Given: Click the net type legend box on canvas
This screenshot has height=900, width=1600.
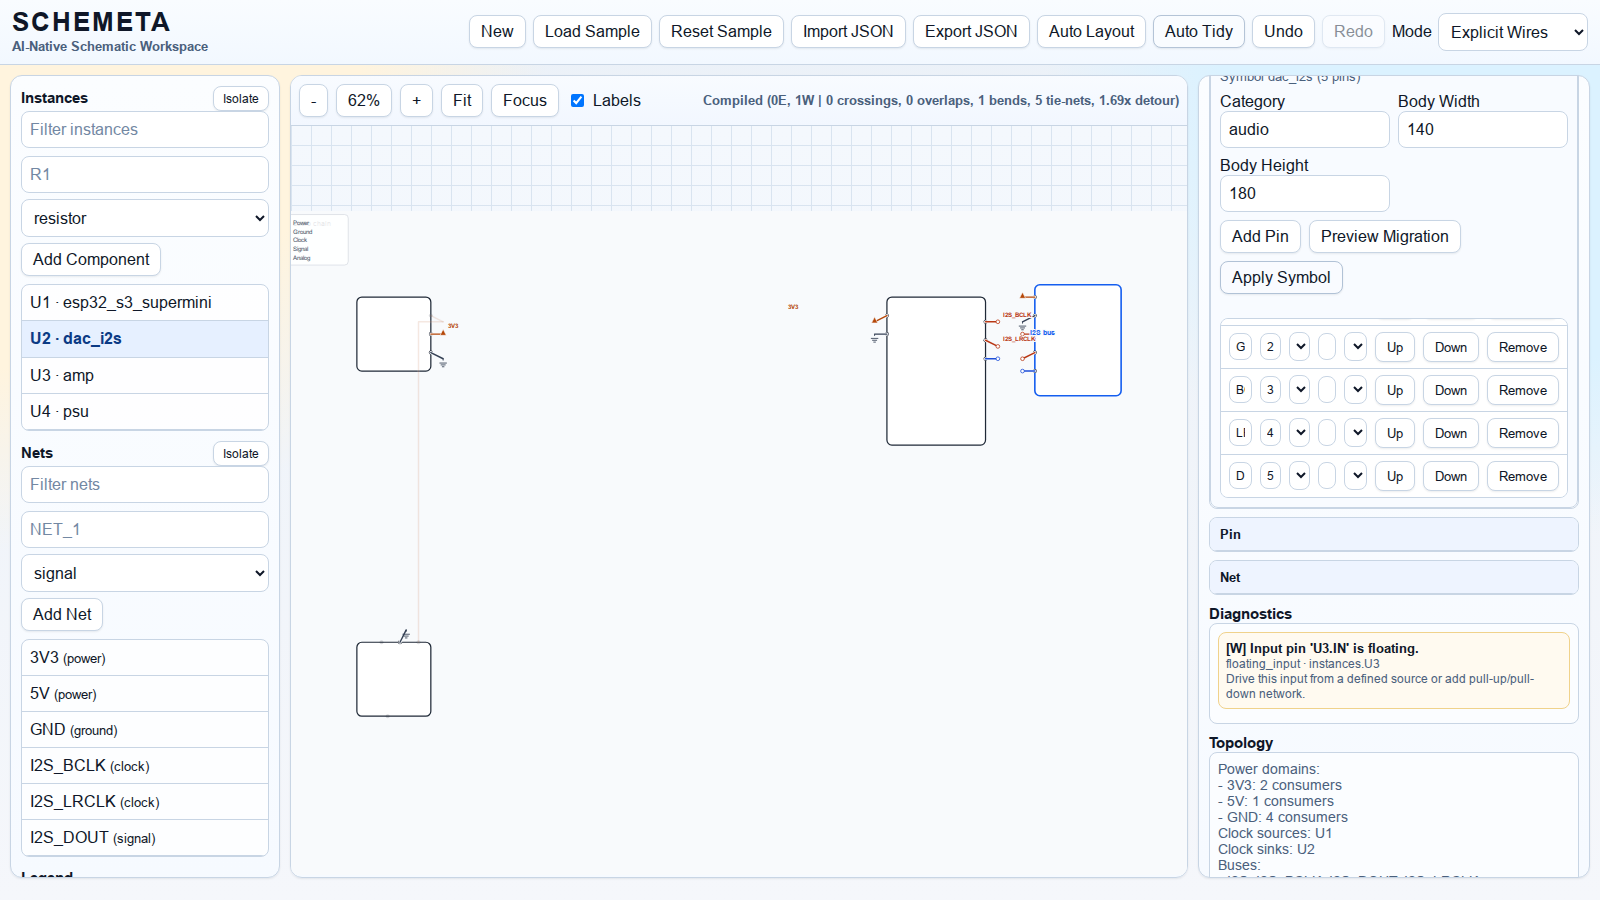Looking at the screenshot, I should 319,240.
